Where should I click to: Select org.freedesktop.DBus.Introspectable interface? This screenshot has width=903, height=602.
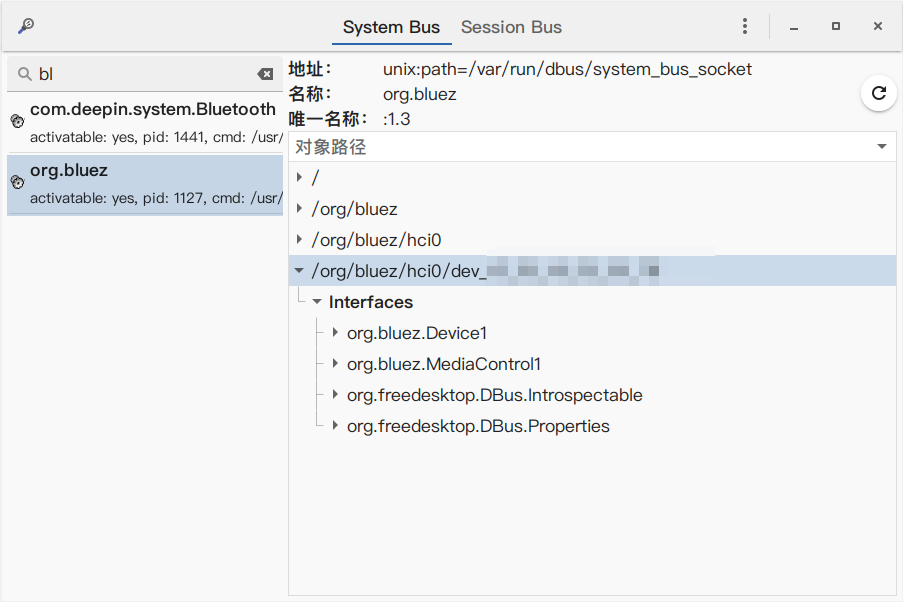tap(494, 395)
